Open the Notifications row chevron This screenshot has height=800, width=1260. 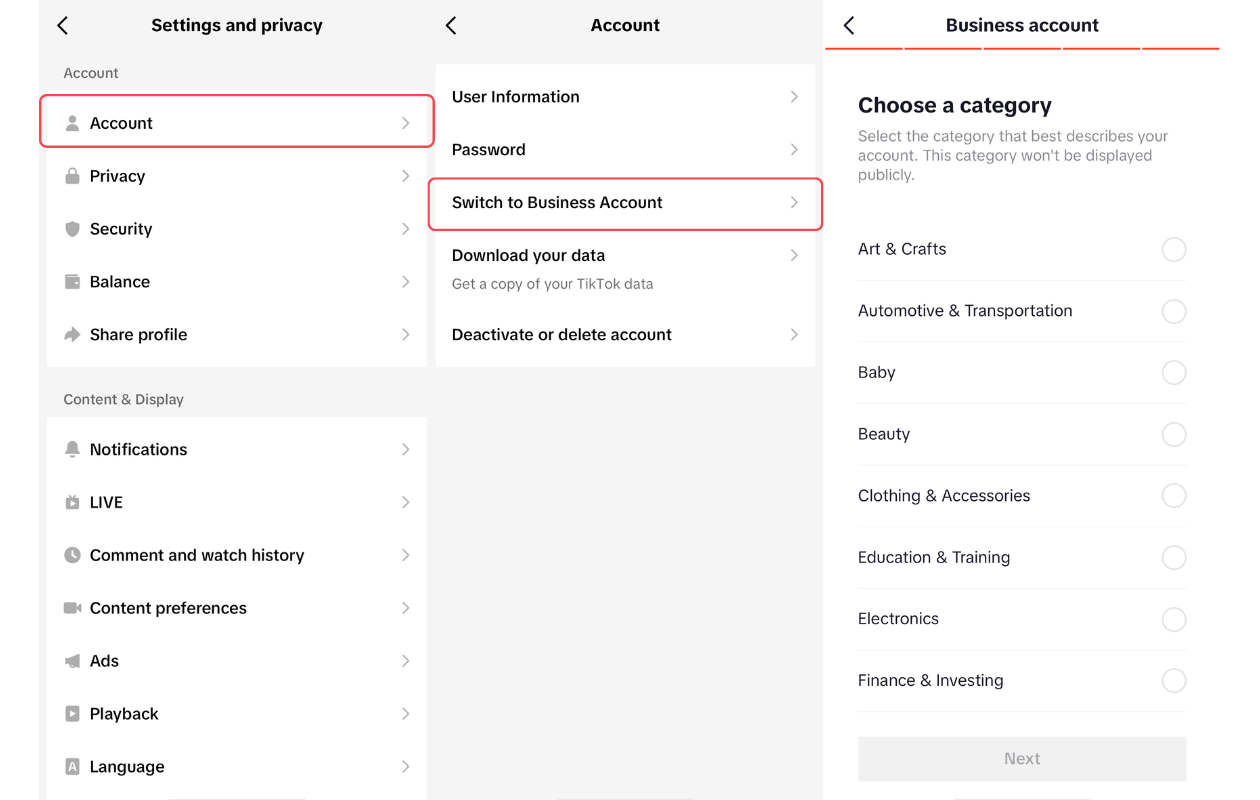(406, 450)
